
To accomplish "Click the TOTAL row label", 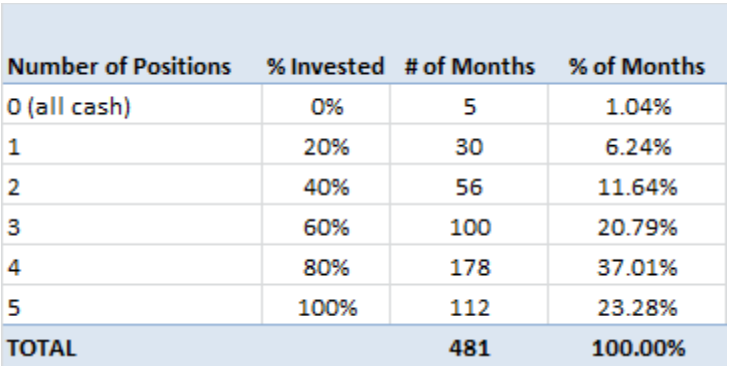I will pyautogui.click(x=42, y=349).
